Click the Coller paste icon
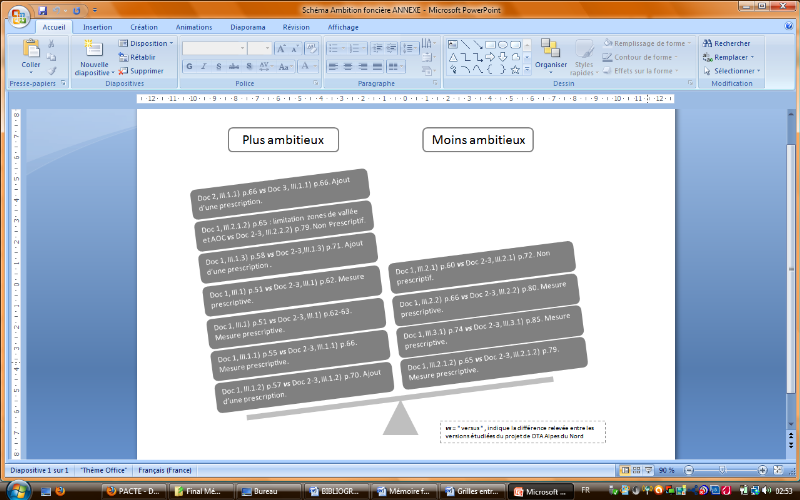This screenshot has width=800, height=500. 31,49
